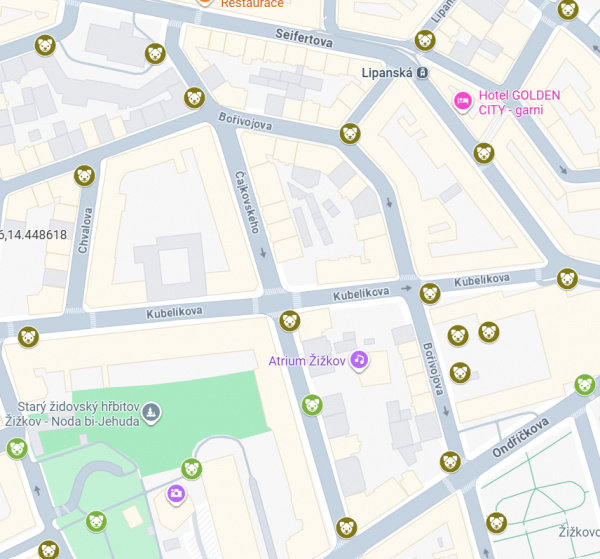Click the Atrium Žižkov place label

(307, 361)
